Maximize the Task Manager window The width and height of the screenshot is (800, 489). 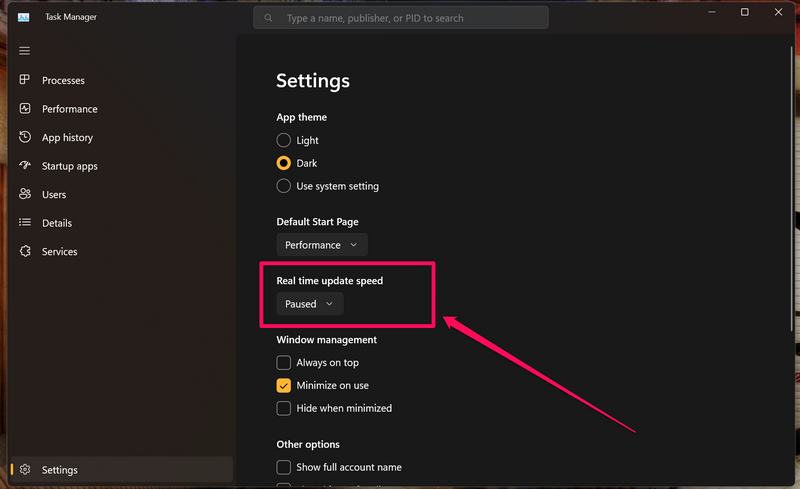pos(744,13)
